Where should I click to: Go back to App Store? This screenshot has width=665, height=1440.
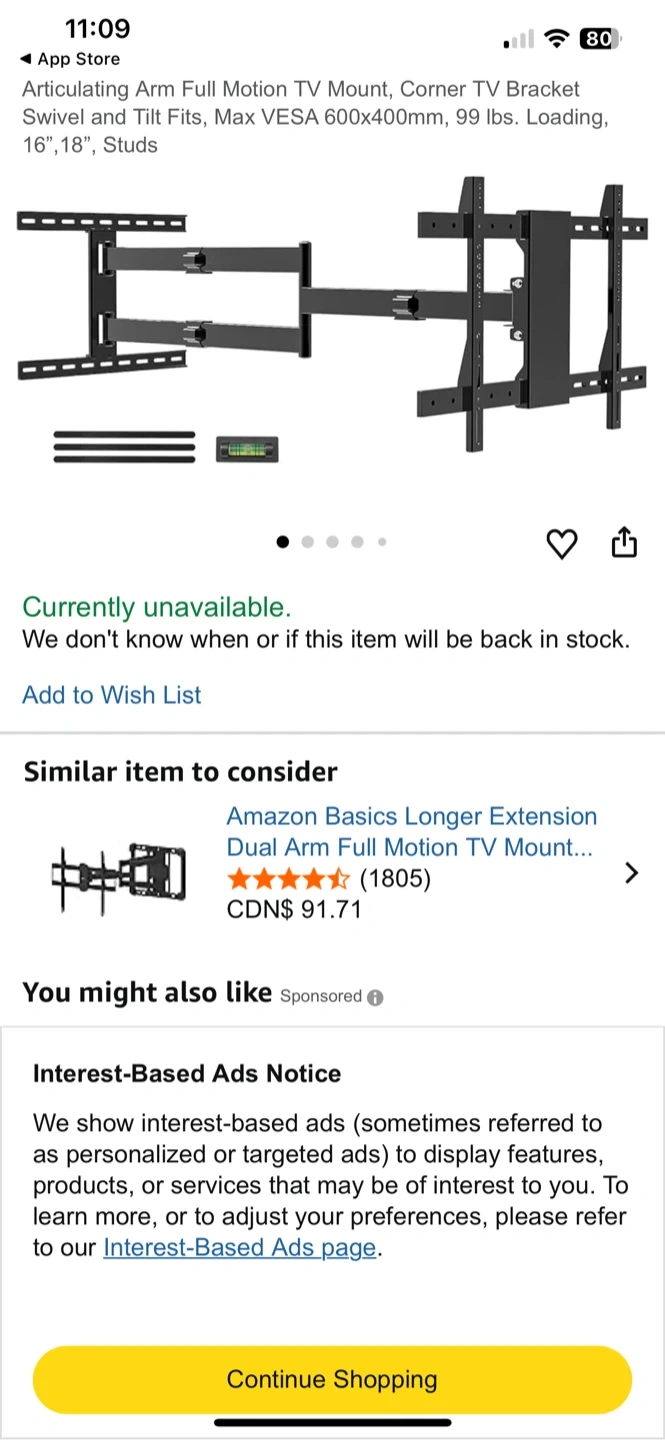(70, 59)
